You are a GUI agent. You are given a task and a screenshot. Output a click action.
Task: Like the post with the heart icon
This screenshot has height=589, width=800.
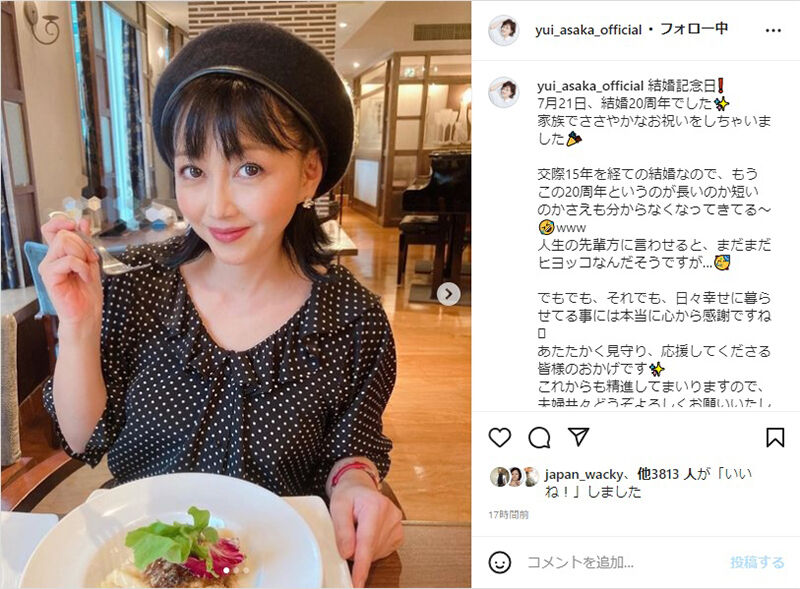(x=499, y=437)
